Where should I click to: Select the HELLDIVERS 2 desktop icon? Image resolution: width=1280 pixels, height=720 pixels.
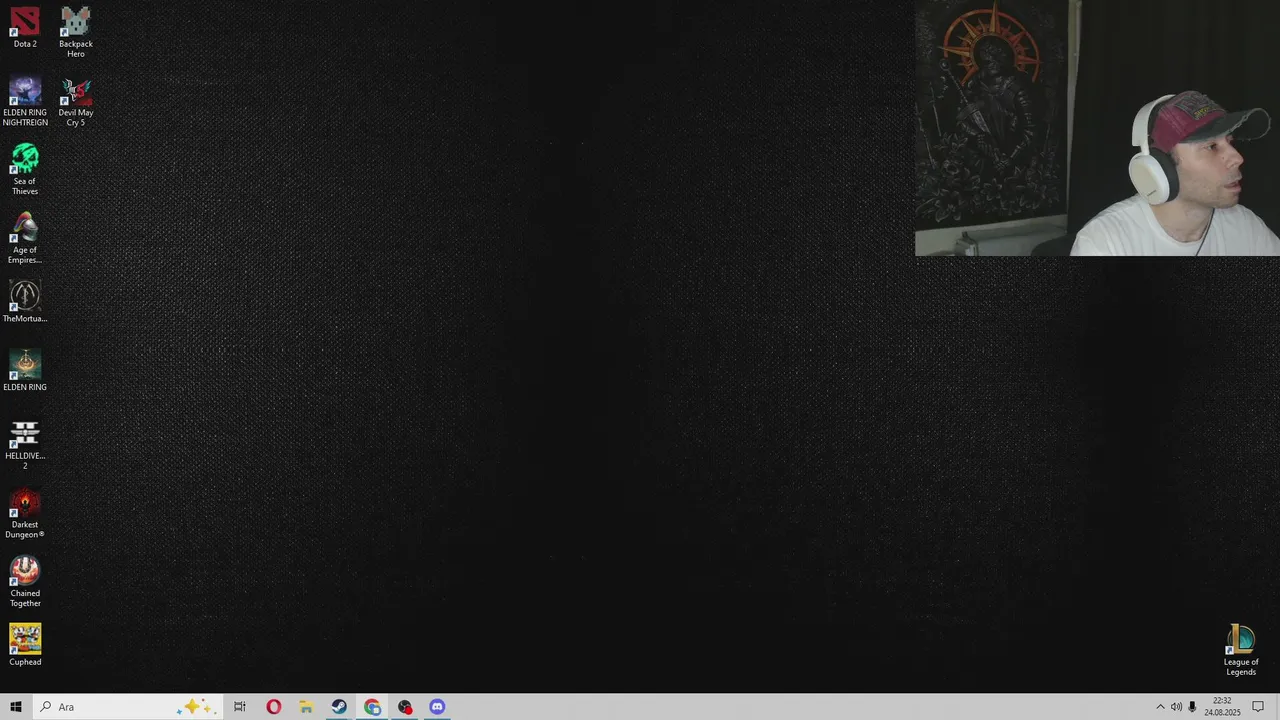pyautogui.click(x=25, y=445)
